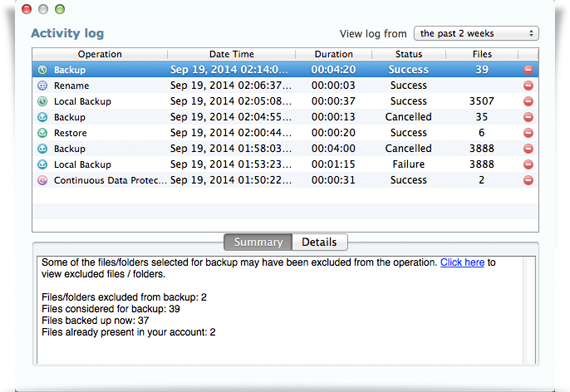Open the 'Click here' excluded files link

click(x=462, y=262)
